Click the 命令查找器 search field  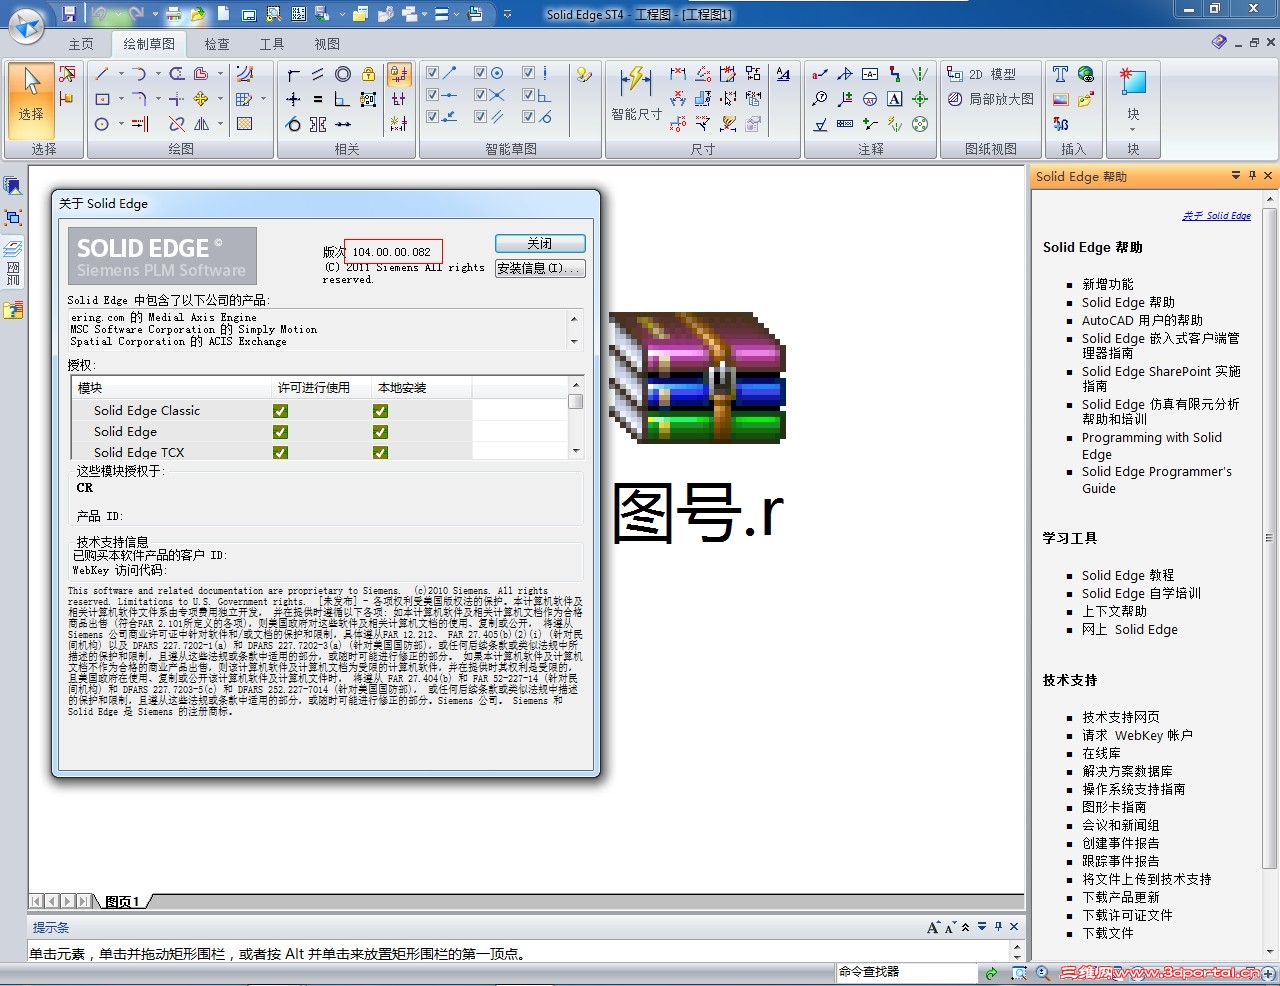coord(906,972)
